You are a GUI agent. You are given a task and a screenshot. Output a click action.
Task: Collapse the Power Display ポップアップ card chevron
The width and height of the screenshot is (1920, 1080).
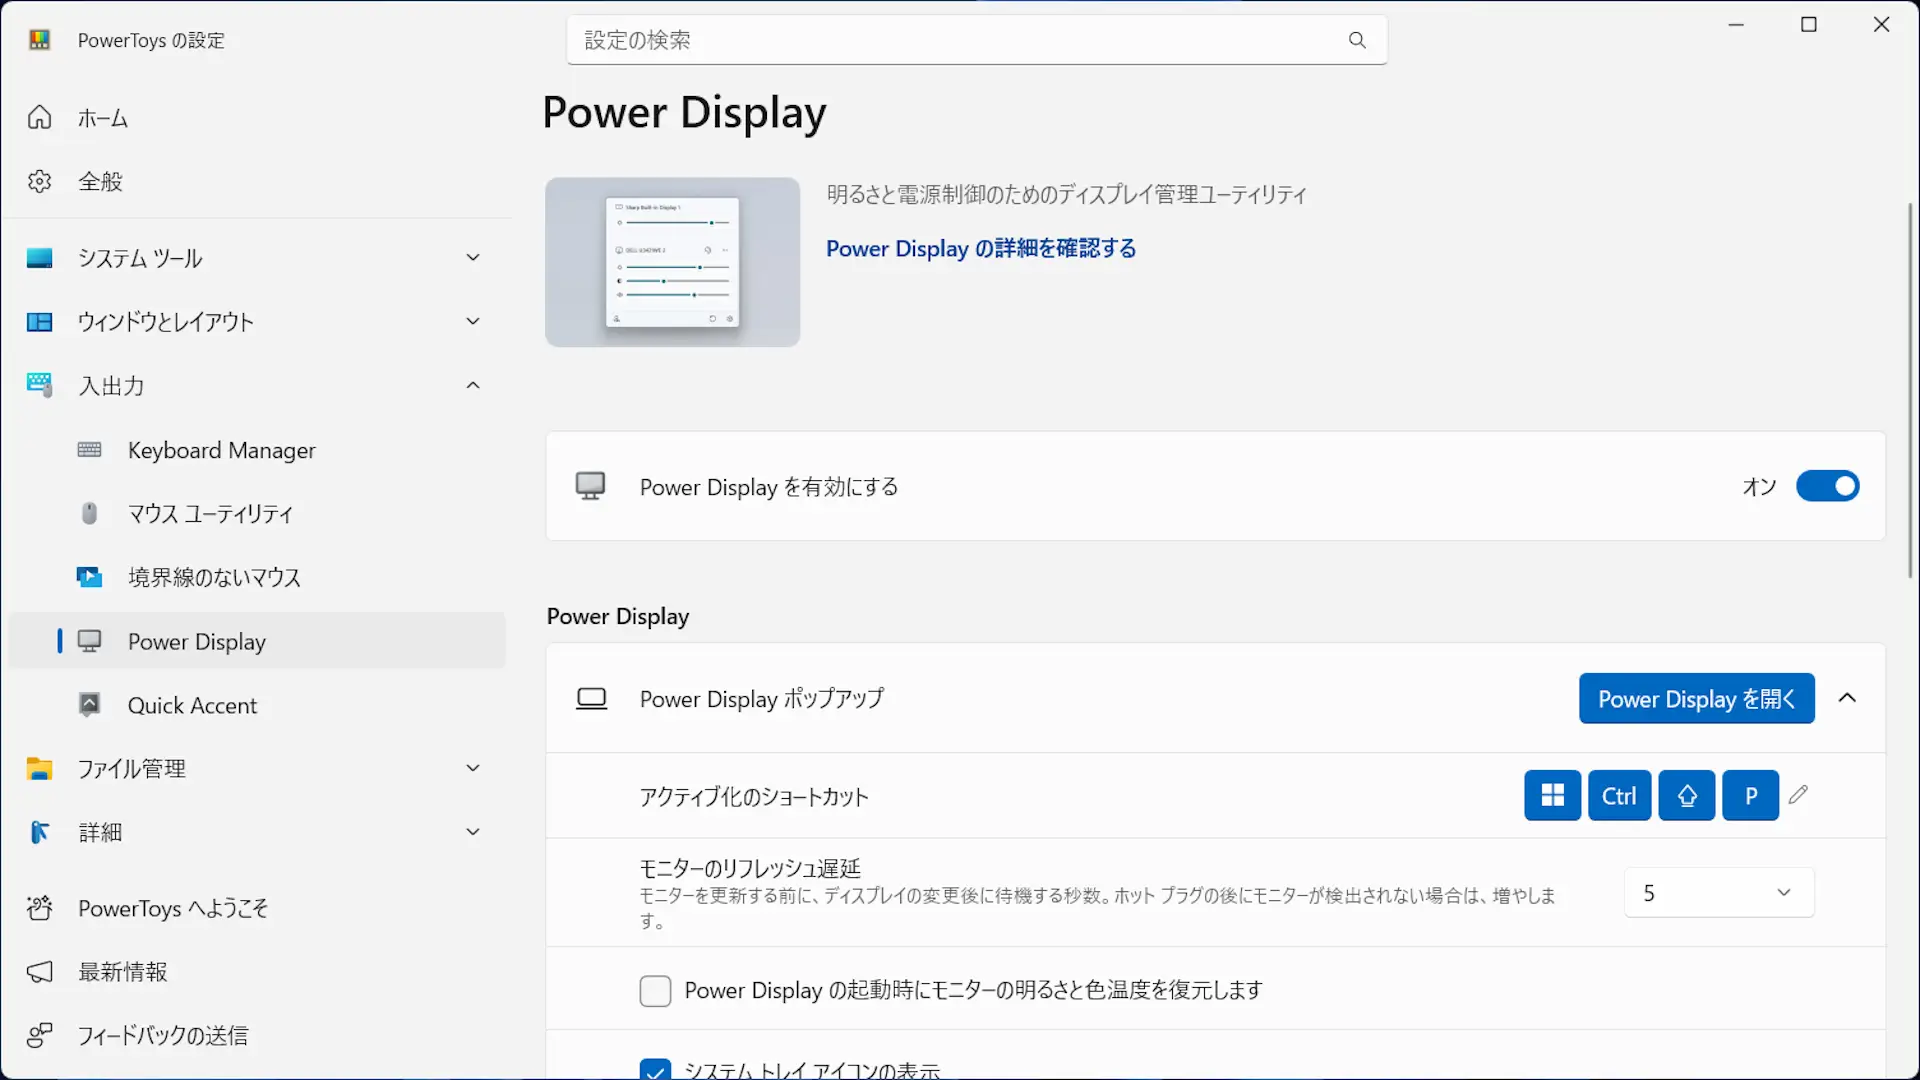pyautogui.click(x=1847, y=698)
